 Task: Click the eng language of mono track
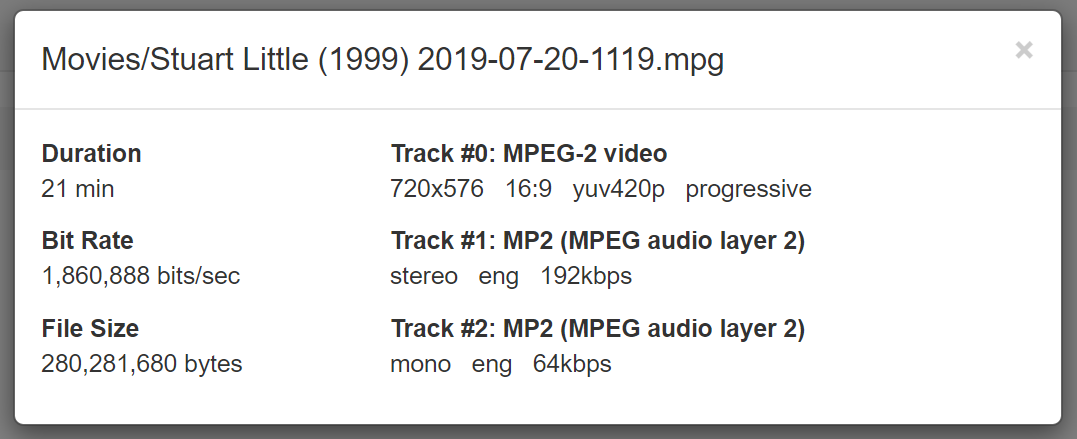(x=491, y=364)
